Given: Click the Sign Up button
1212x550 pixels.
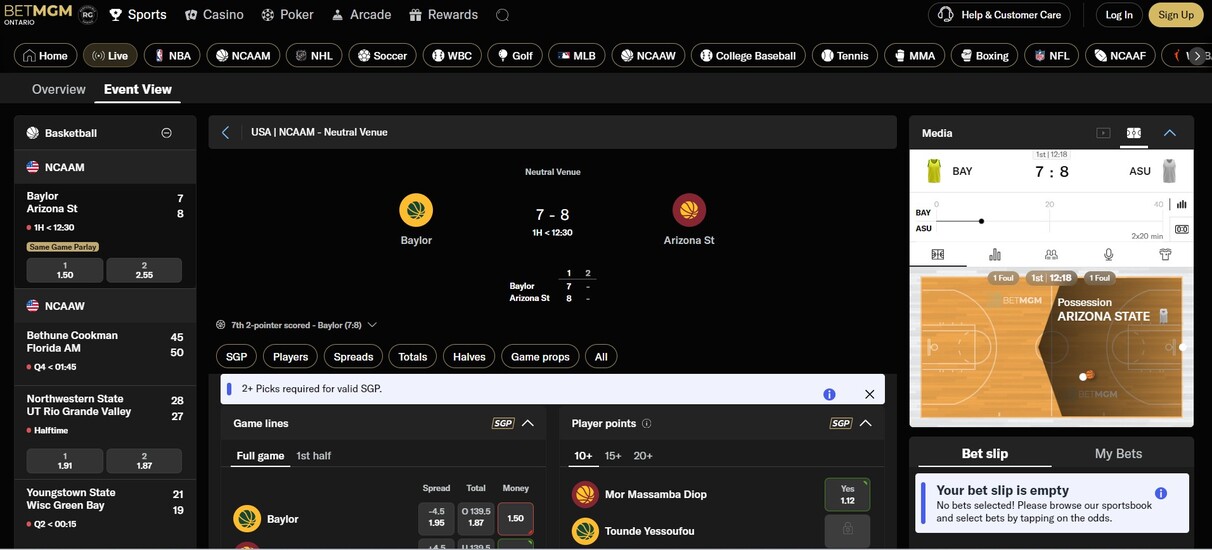Looking at the screenshot, I should 1176,15.
